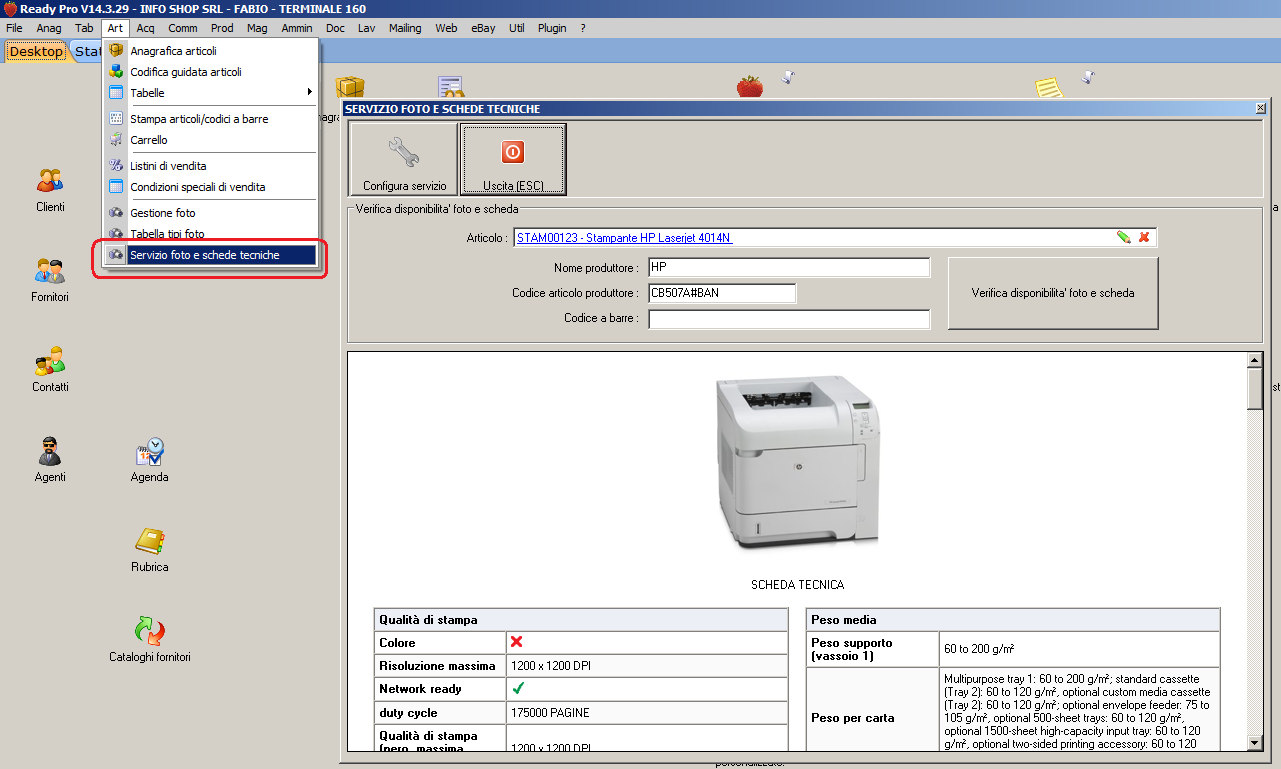Image resolution: width=1281 pixels, height=769 pixels.
Task: Click the Tabelle table icon
Action: pyautogui.click(x=116, y=93)
